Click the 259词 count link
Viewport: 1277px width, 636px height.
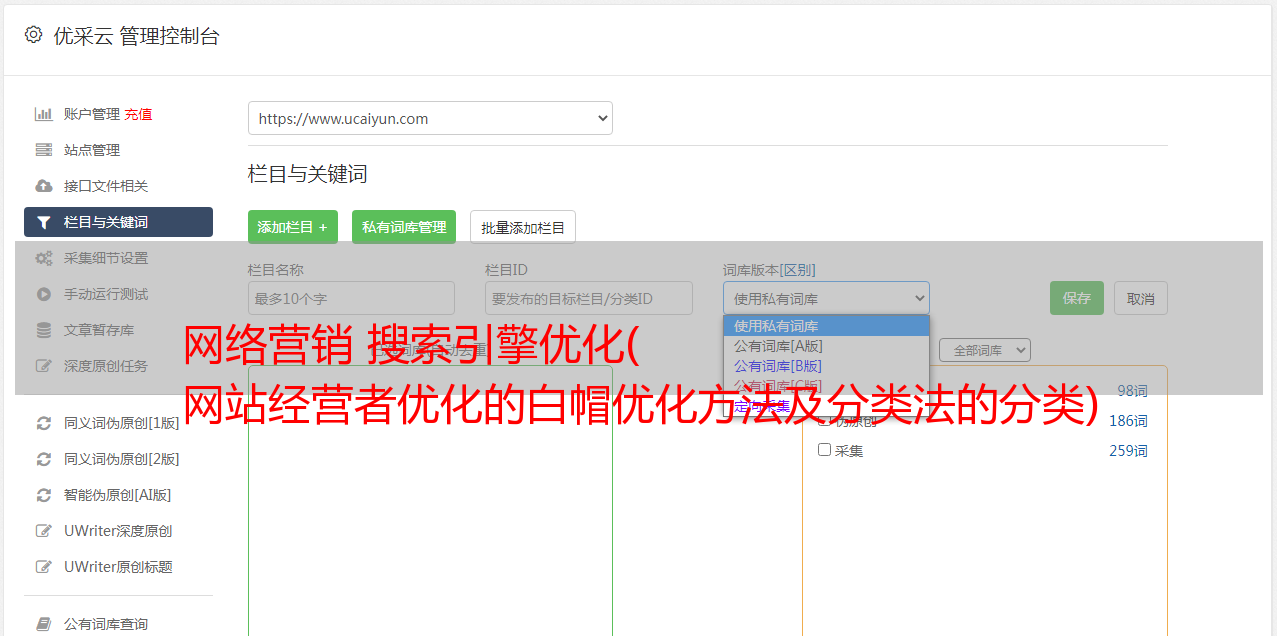click(1128, 451)
